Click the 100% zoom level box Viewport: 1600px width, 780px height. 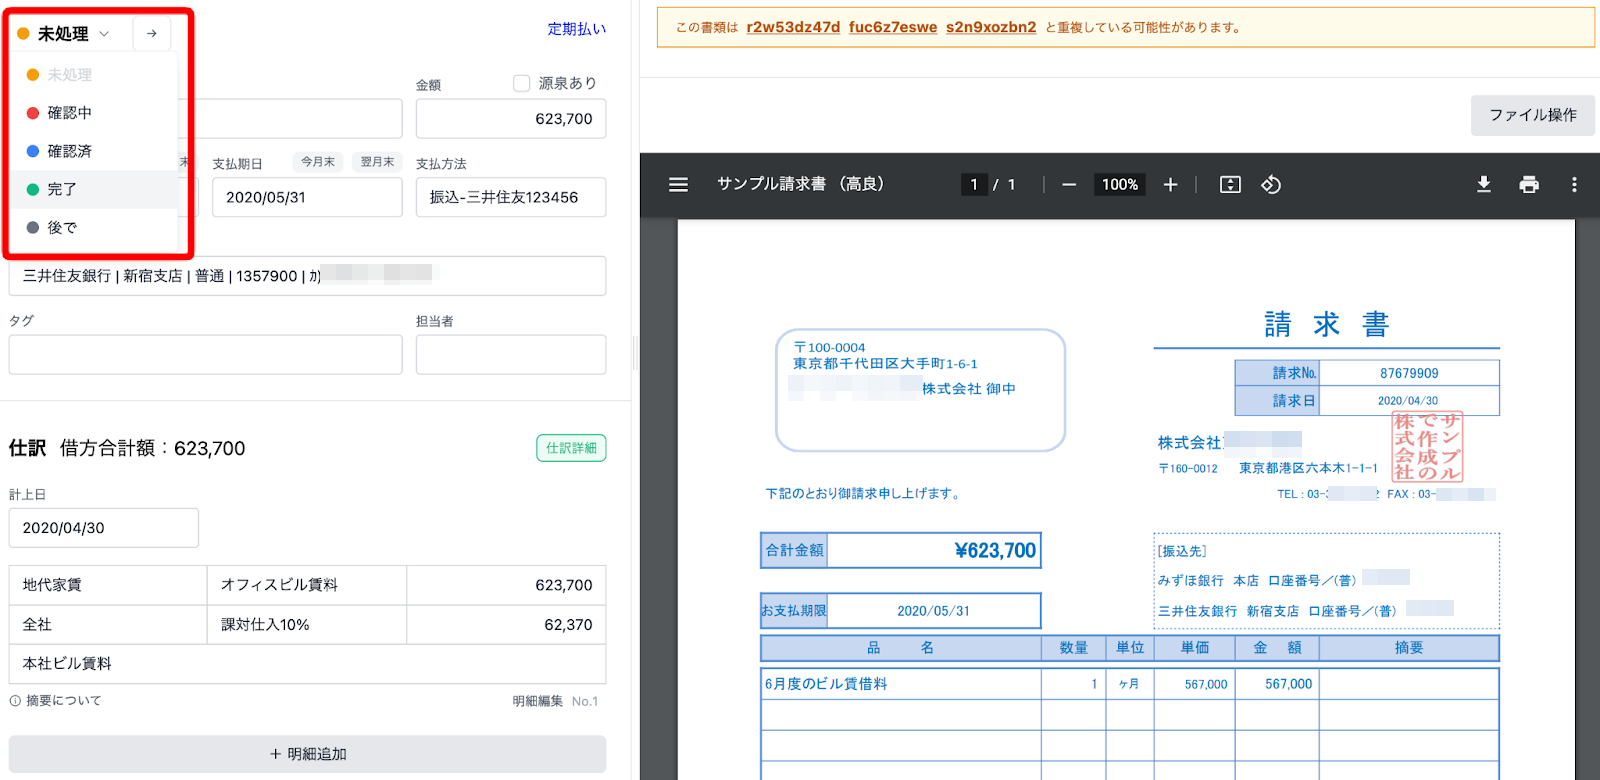coord(1120,185)
